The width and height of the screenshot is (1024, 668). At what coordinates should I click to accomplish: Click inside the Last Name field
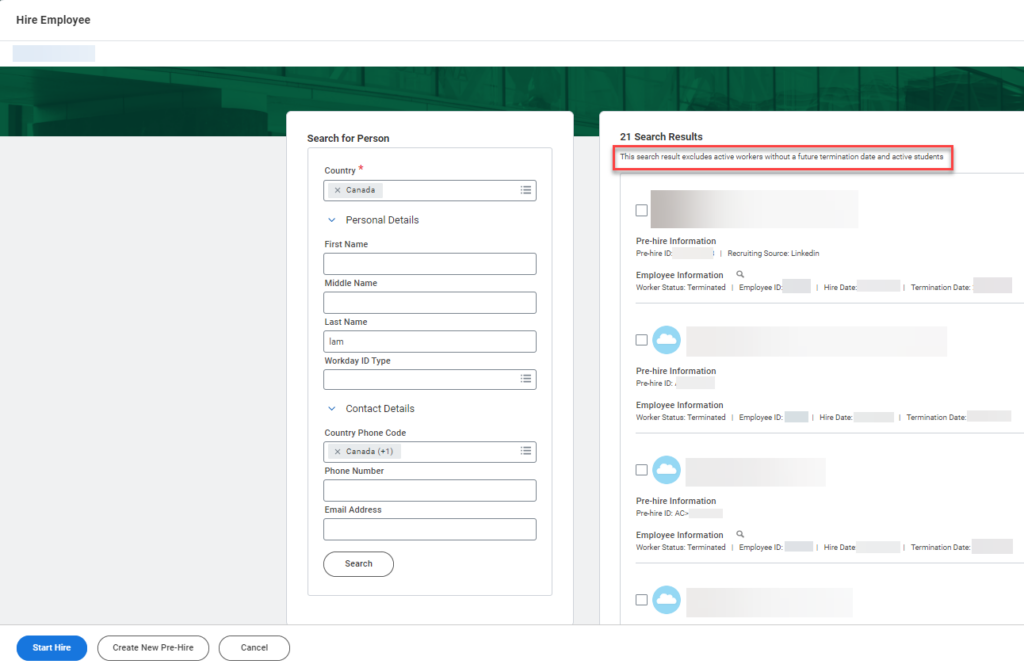[x=430, y=341]
